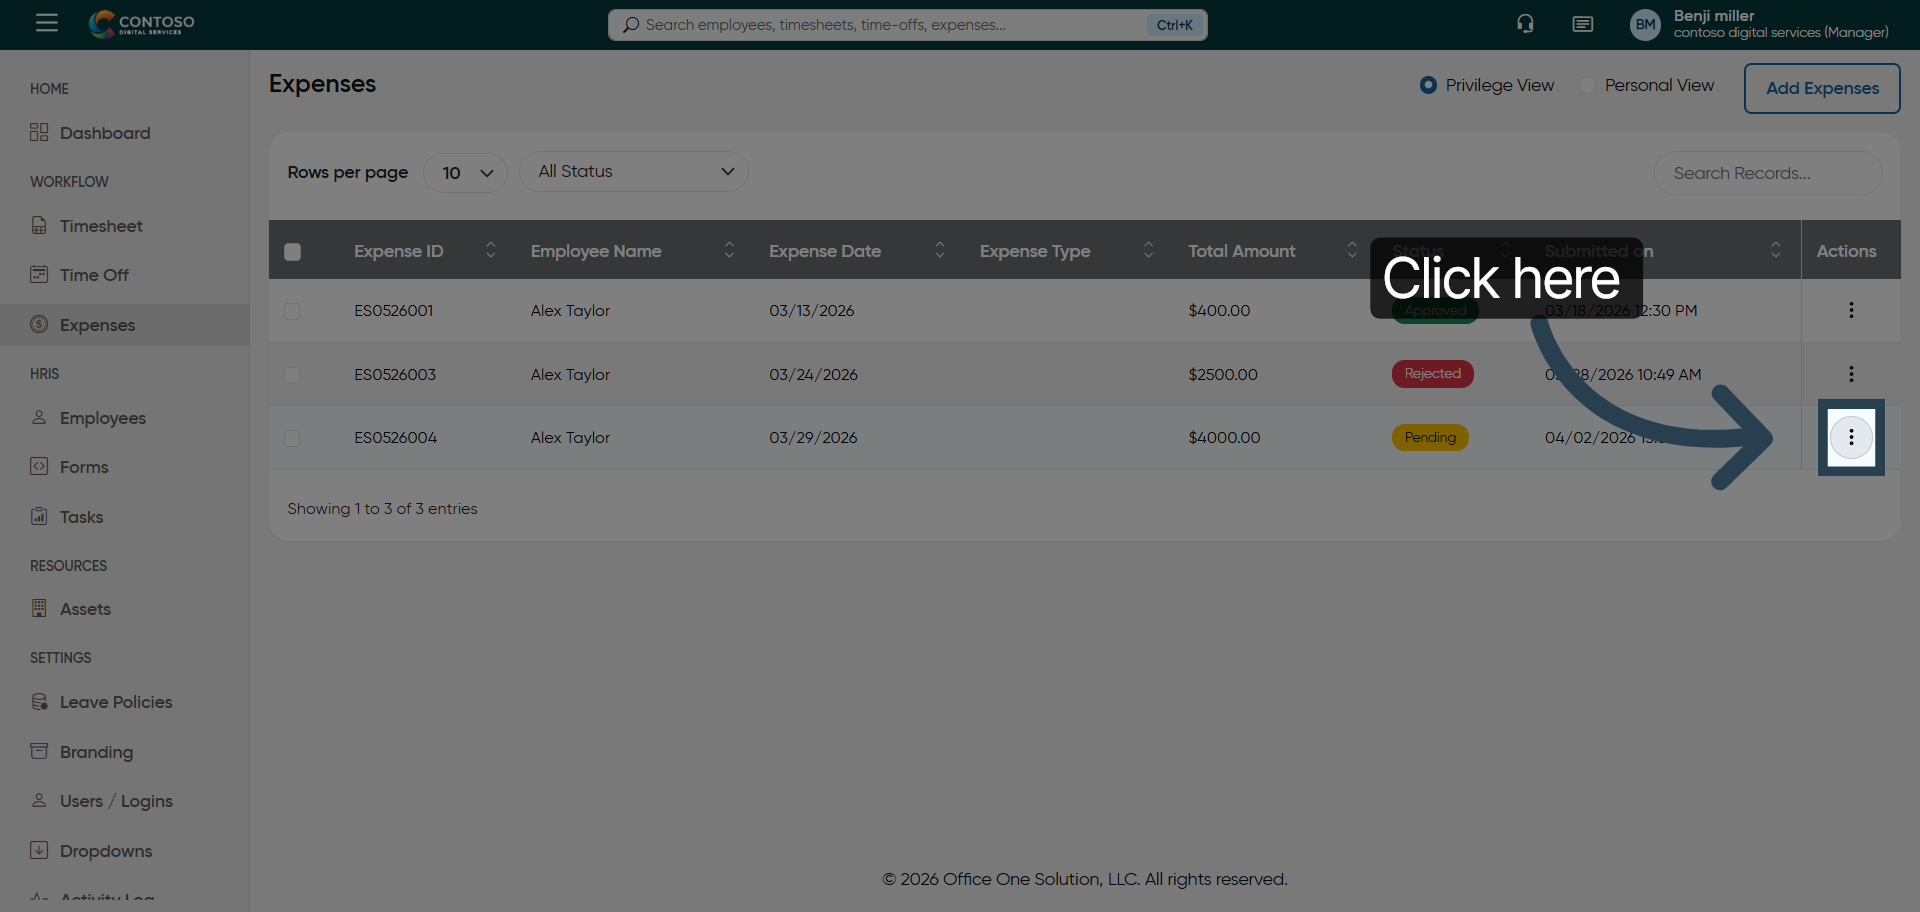The height and width of the screenshot is (912, 1920).
Task: Sort table by Total Amount arrows
Action: [x=1351, y=251]
